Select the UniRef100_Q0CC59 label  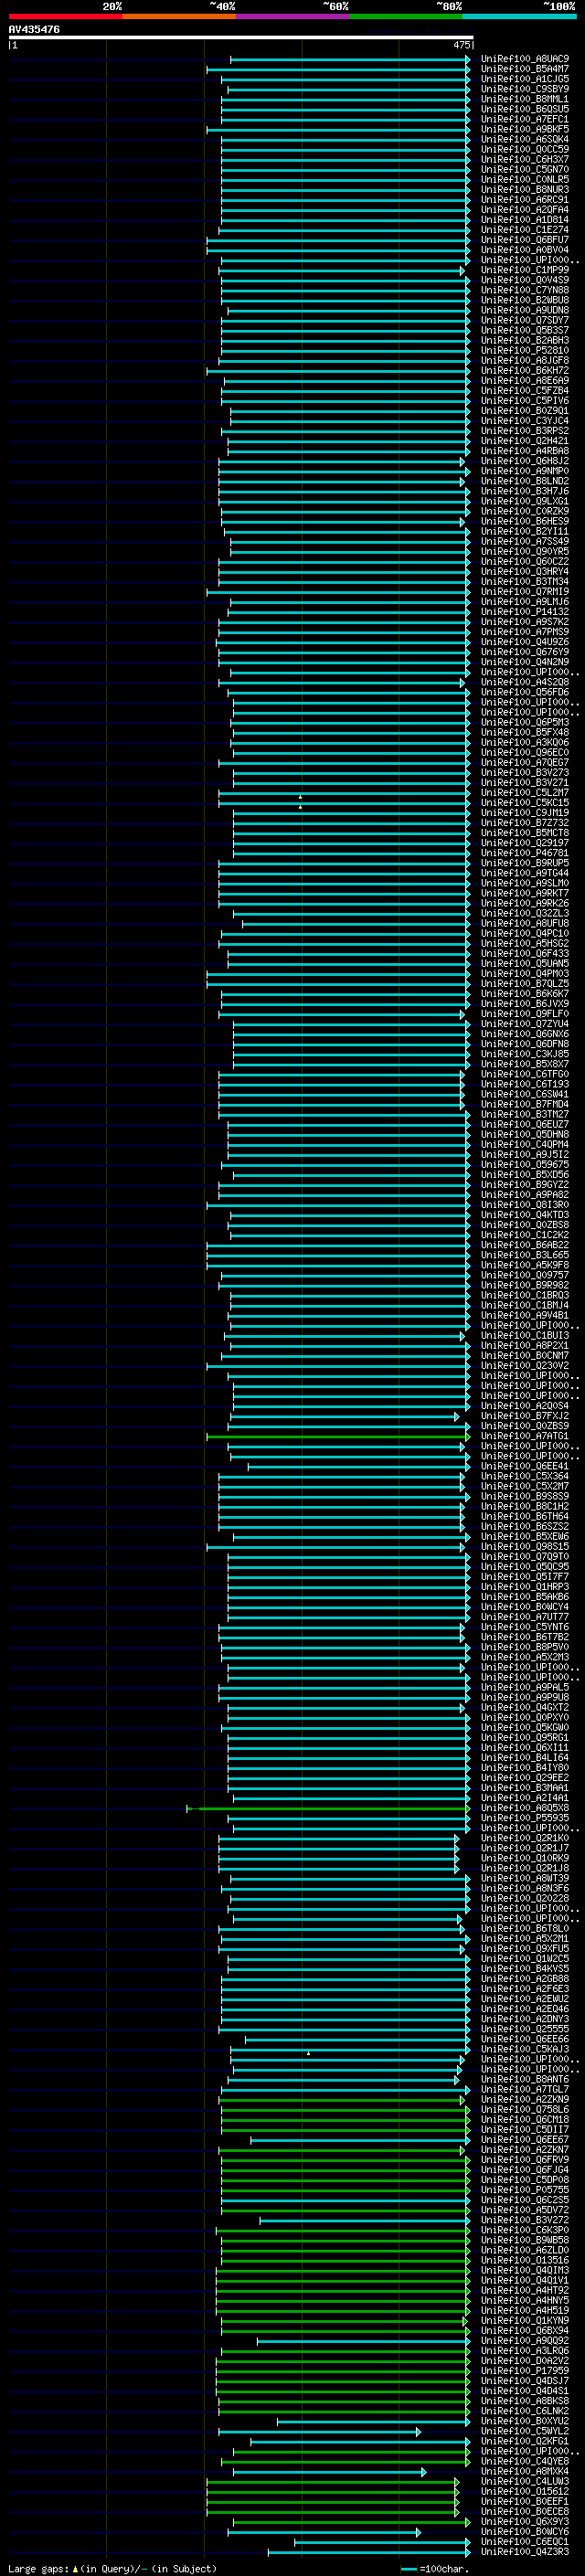click(525, 149)
